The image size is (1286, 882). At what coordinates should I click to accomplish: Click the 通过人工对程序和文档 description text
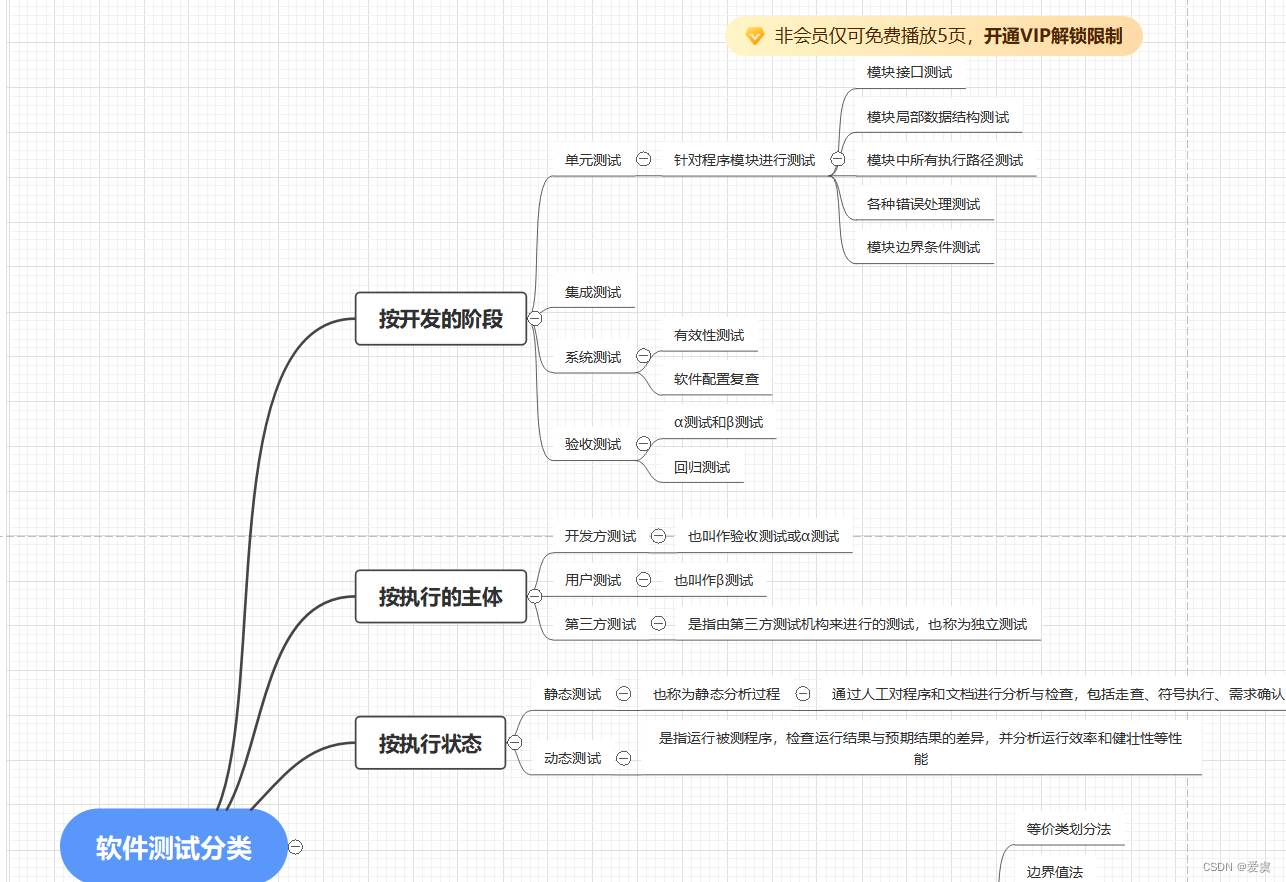pyautogui.click(x=1058, y=694)
